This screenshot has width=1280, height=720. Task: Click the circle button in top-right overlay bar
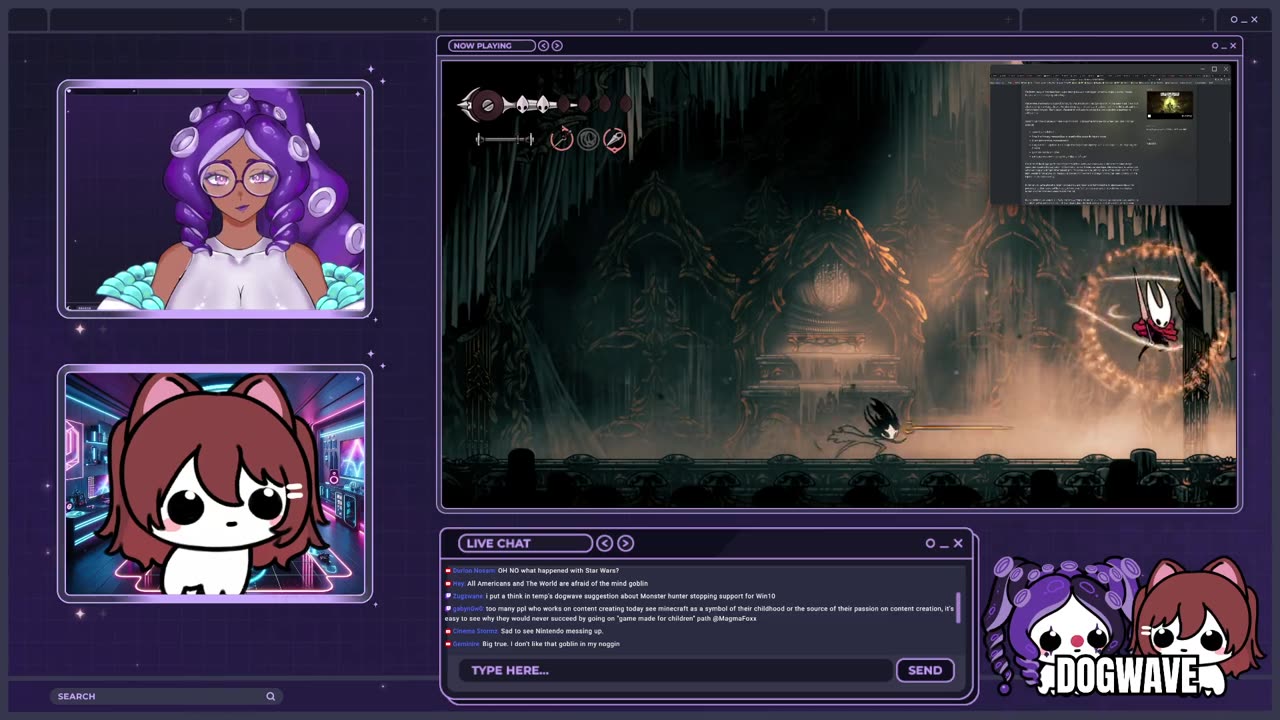point(1234,19)
